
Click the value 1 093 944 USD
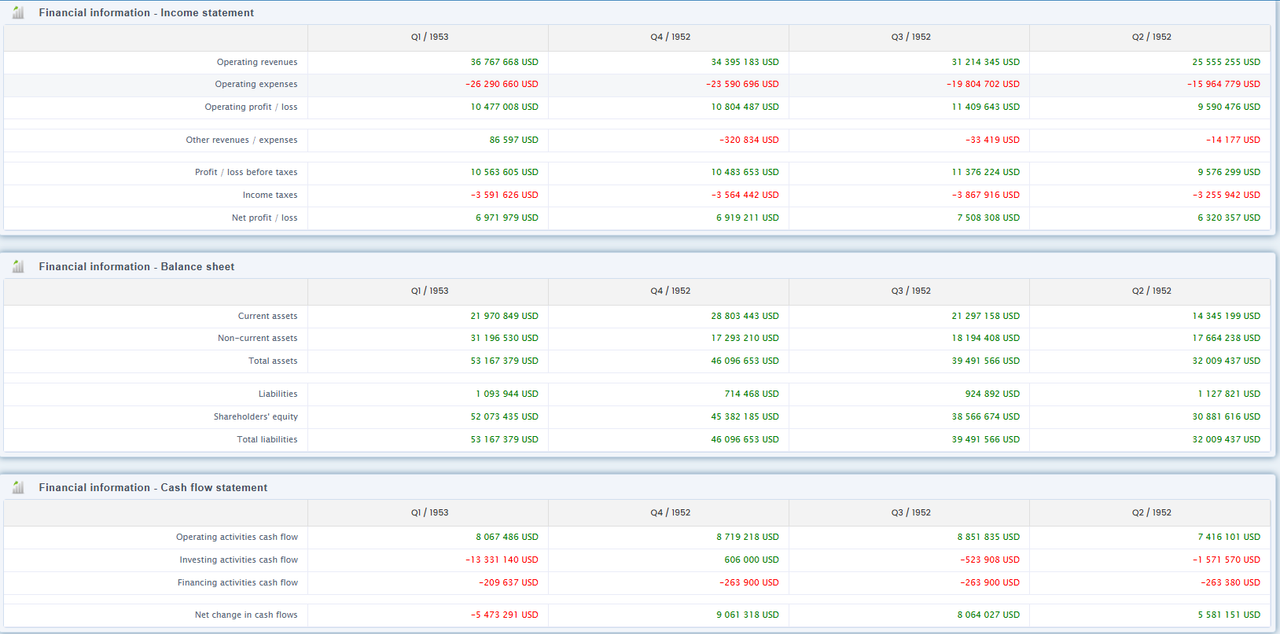[x=507, y=394]
